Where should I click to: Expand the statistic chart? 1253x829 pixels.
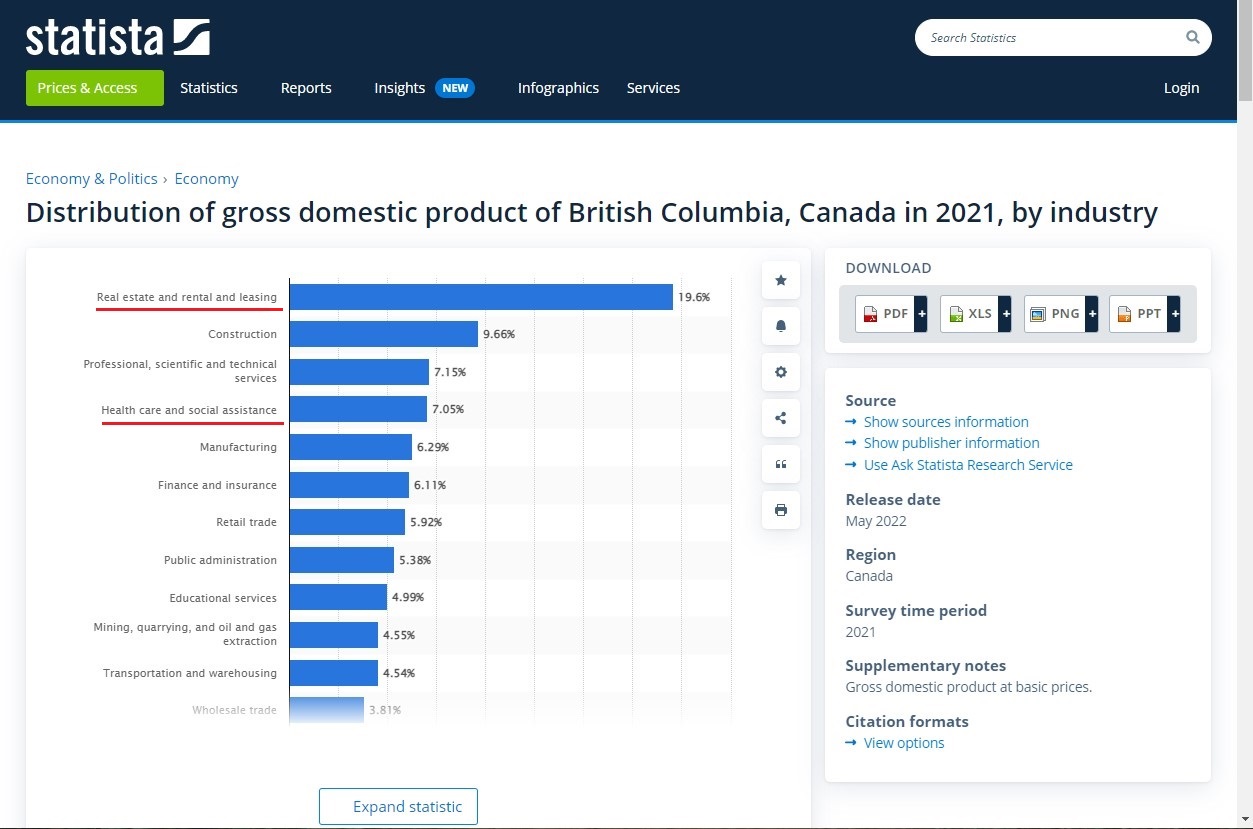click(398, 807)
